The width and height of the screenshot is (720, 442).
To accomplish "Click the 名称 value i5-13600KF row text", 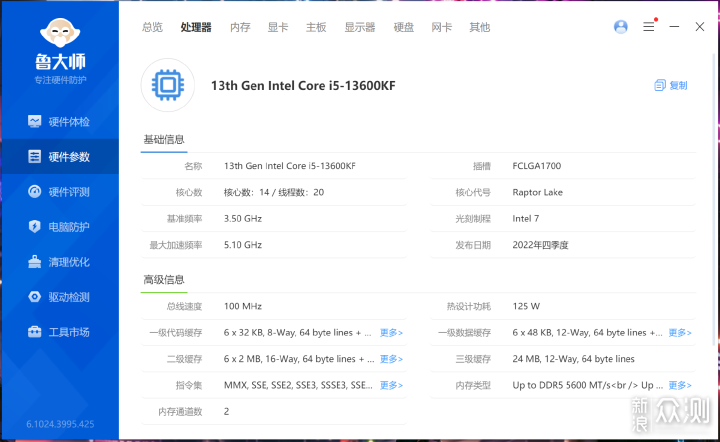I will click(x=290, y=166).
